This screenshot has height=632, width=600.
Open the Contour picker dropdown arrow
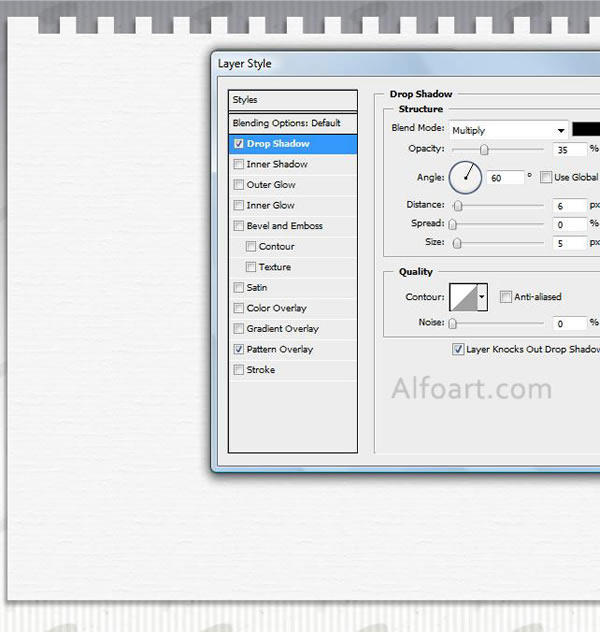(482, 297)
